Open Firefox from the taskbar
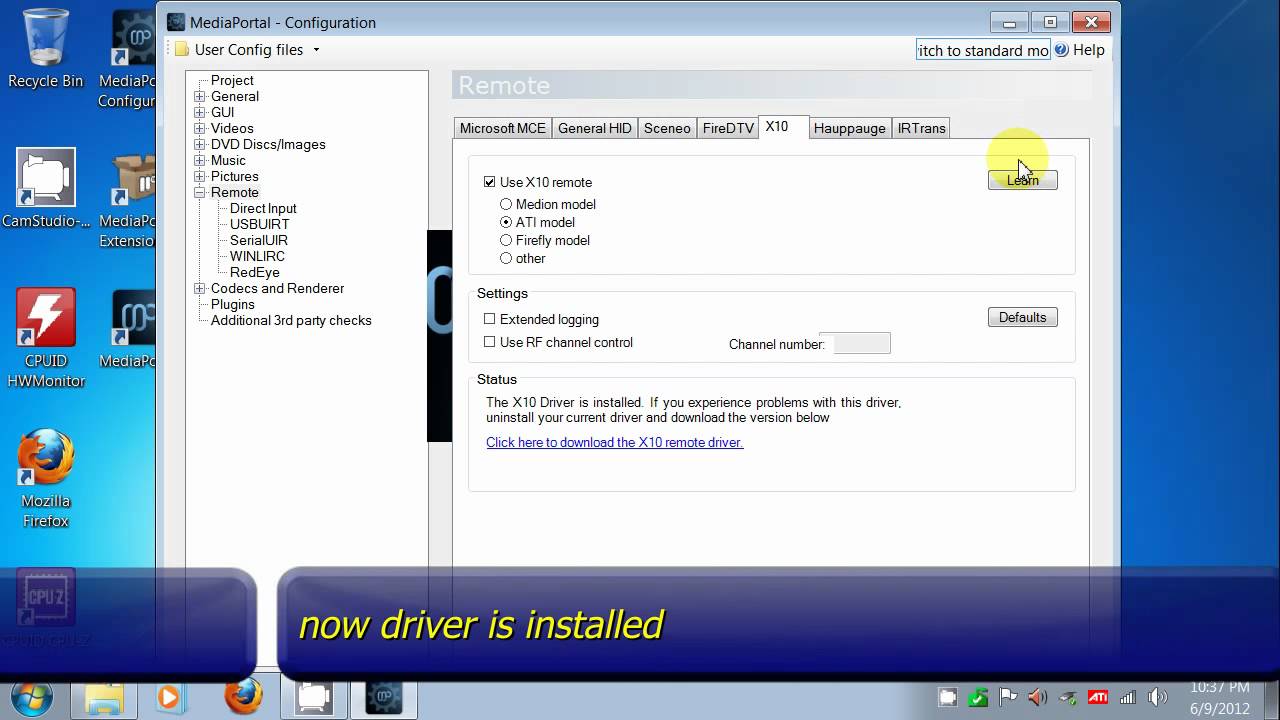1280x720 pixels. (x=243, y=697)
